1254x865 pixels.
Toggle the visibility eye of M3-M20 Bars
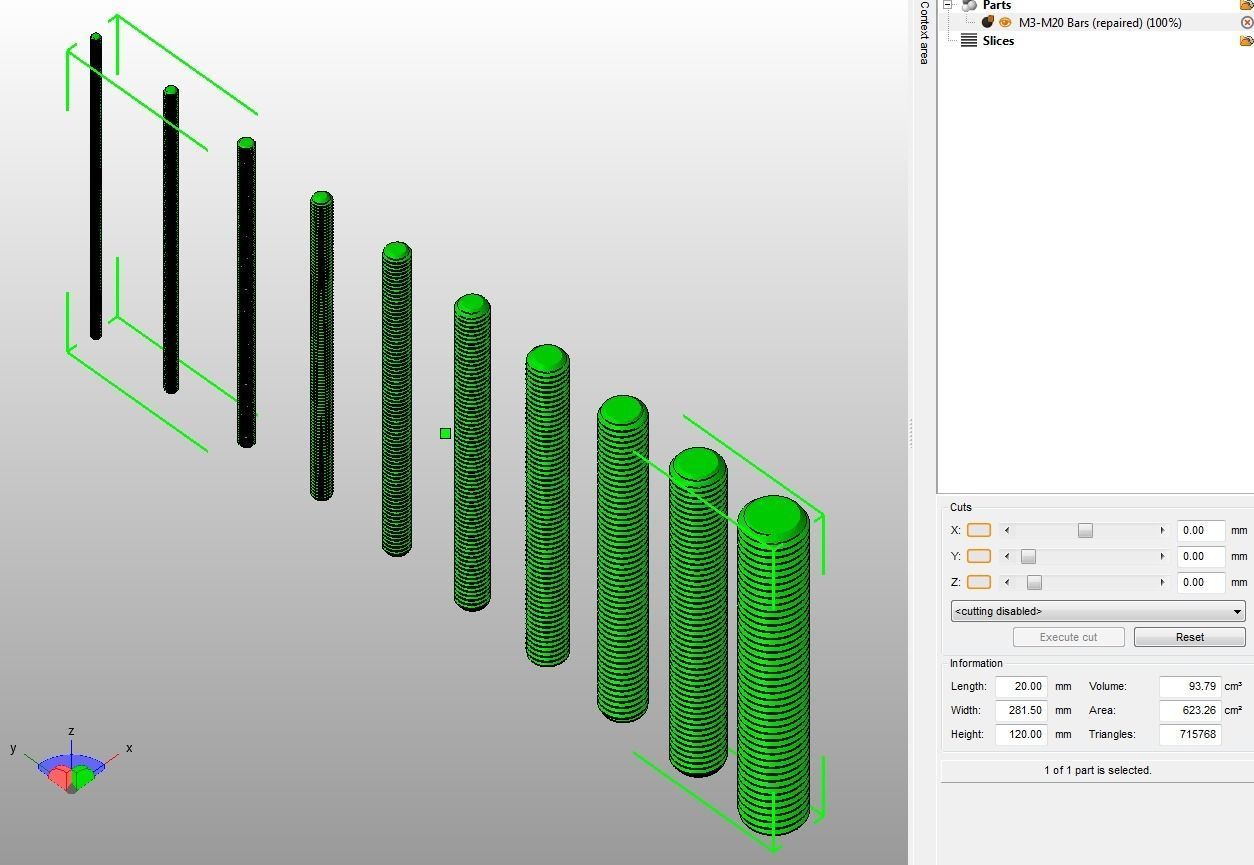1005,22
